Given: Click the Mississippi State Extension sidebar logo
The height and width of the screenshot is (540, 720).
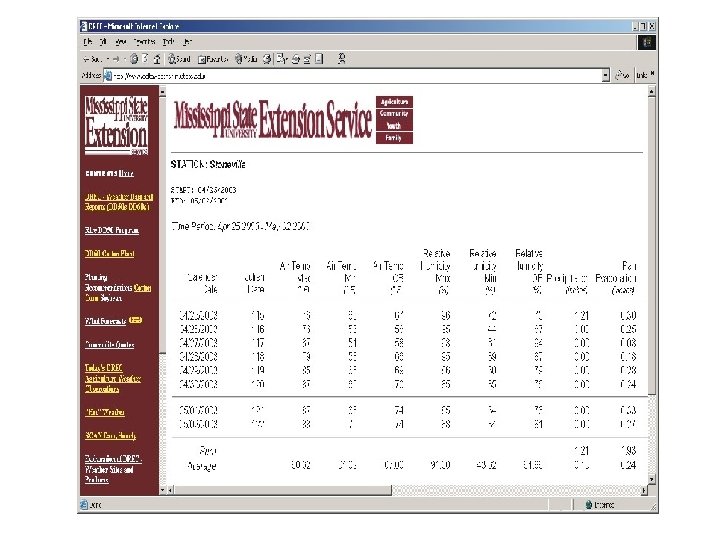Looking at the screenshot, I should (x=116, y=125).
